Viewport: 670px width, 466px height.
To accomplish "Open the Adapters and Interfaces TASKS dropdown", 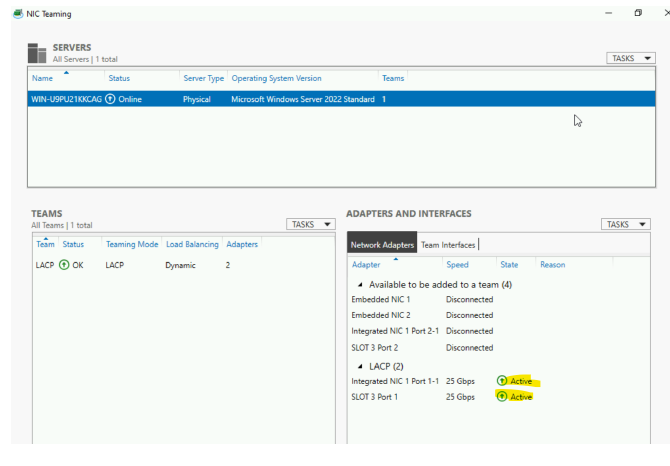I will click(625, 224).
